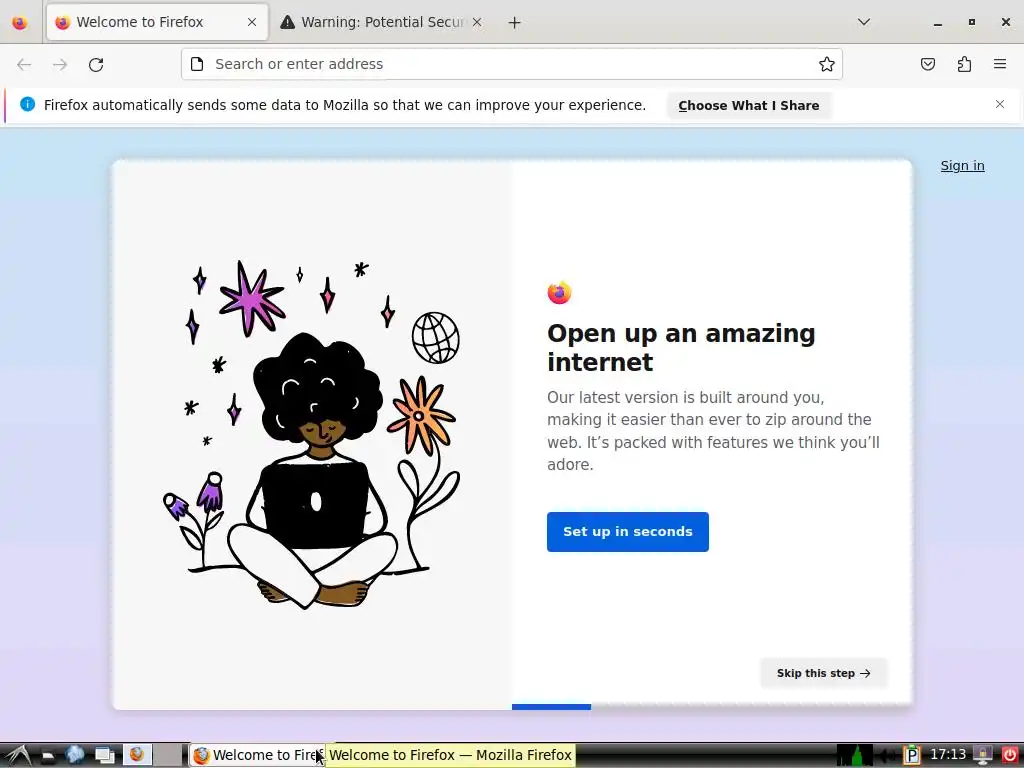The height and width of the screenshot is (768, 1024).
Task: Click the Sign in link
Action: [x=962, y=166]
